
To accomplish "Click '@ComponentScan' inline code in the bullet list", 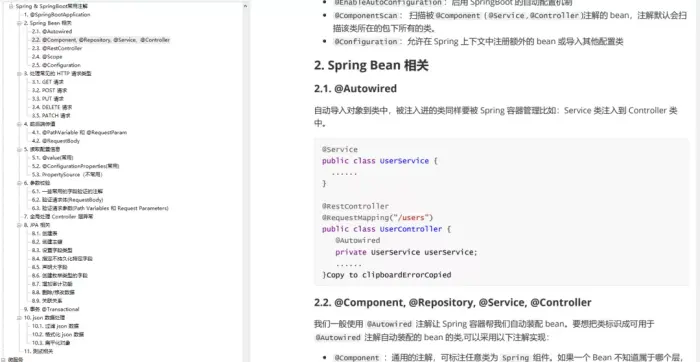I will (366, 16).
